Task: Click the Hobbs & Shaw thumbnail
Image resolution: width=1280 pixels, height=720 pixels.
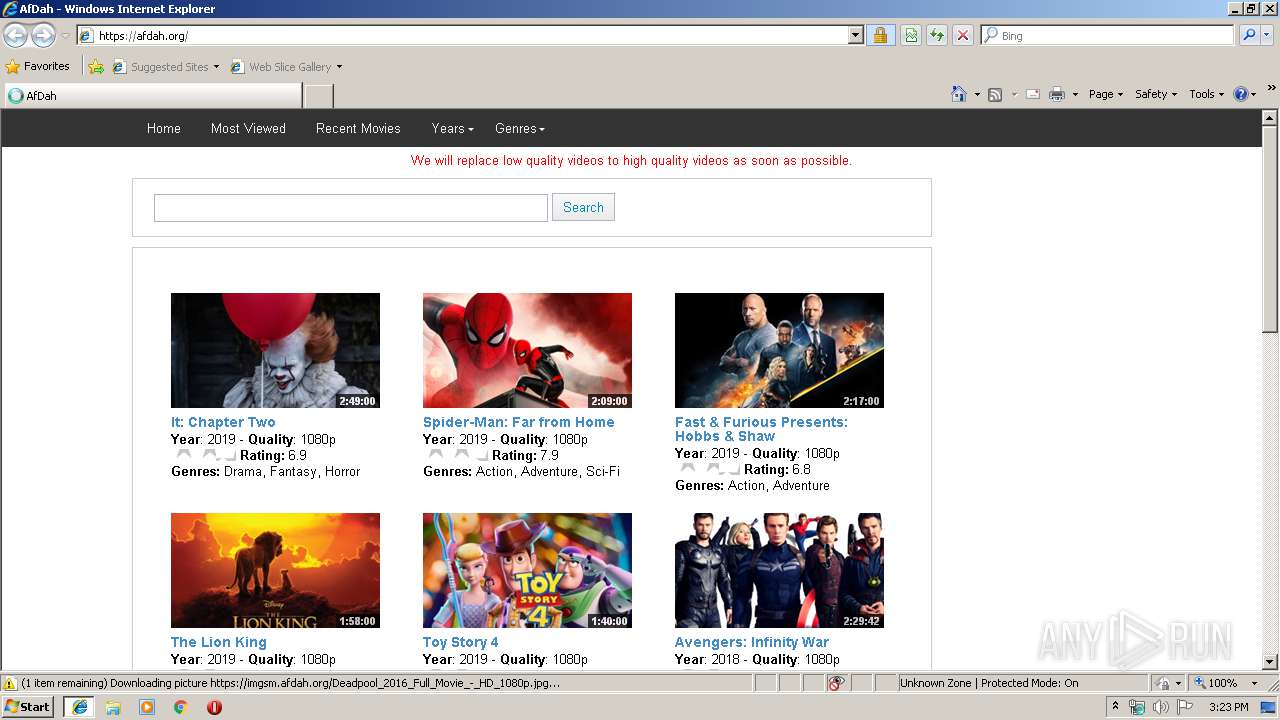Action: (x=779, y=350)
